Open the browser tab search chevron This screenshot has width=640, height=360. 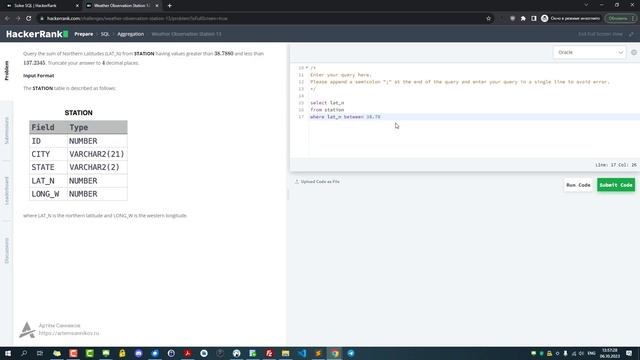coord(586,5)
